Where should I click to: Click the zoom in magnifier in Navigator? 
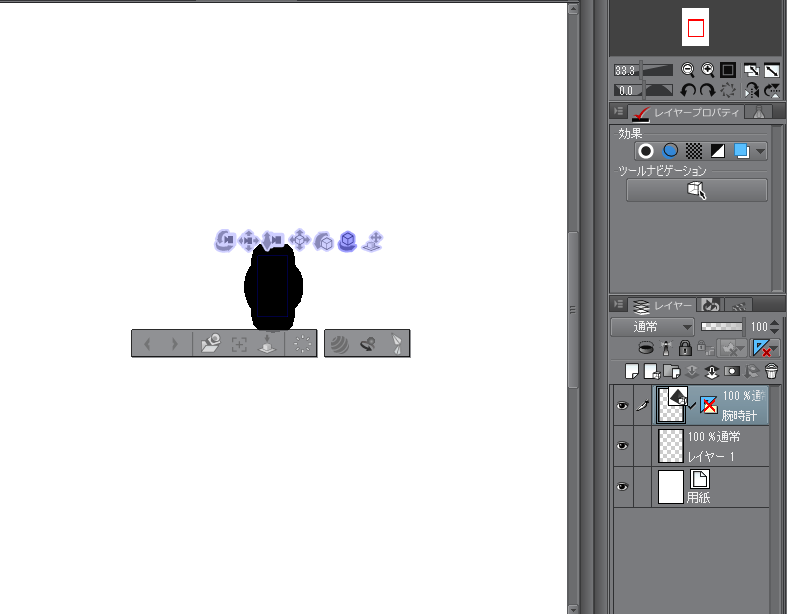tap(708, 70)
